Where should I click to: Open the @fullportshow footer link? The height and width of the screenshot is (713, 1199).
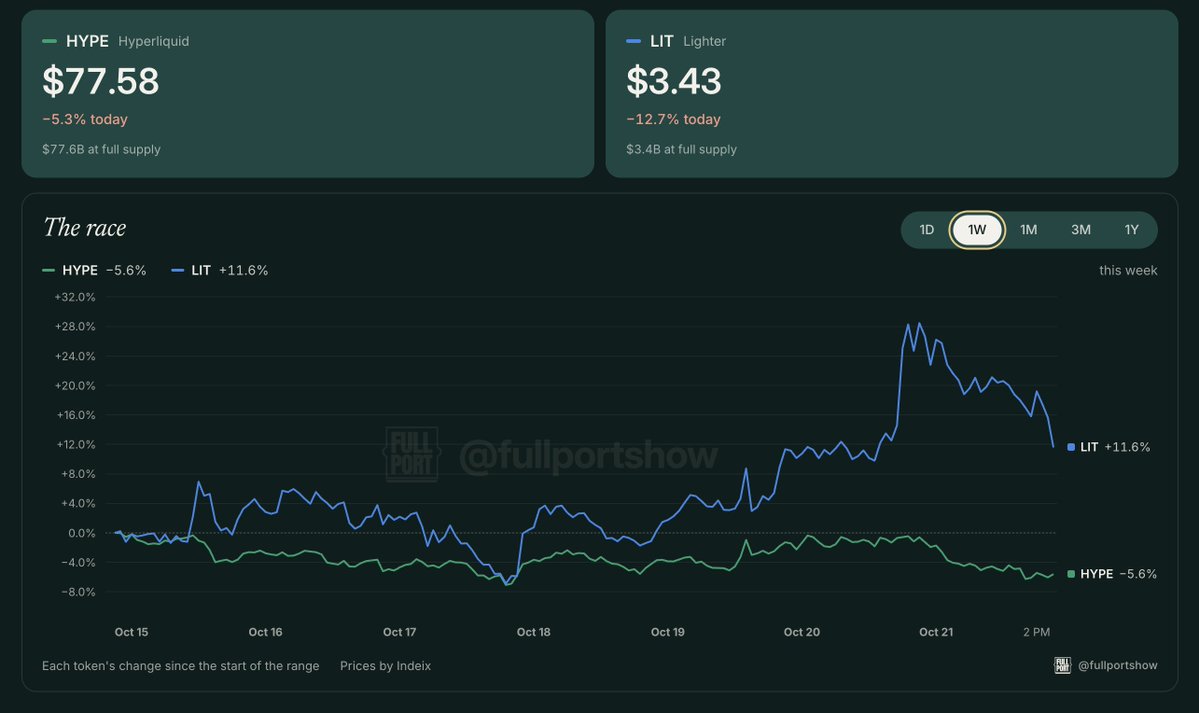(x=1117, y=666)
